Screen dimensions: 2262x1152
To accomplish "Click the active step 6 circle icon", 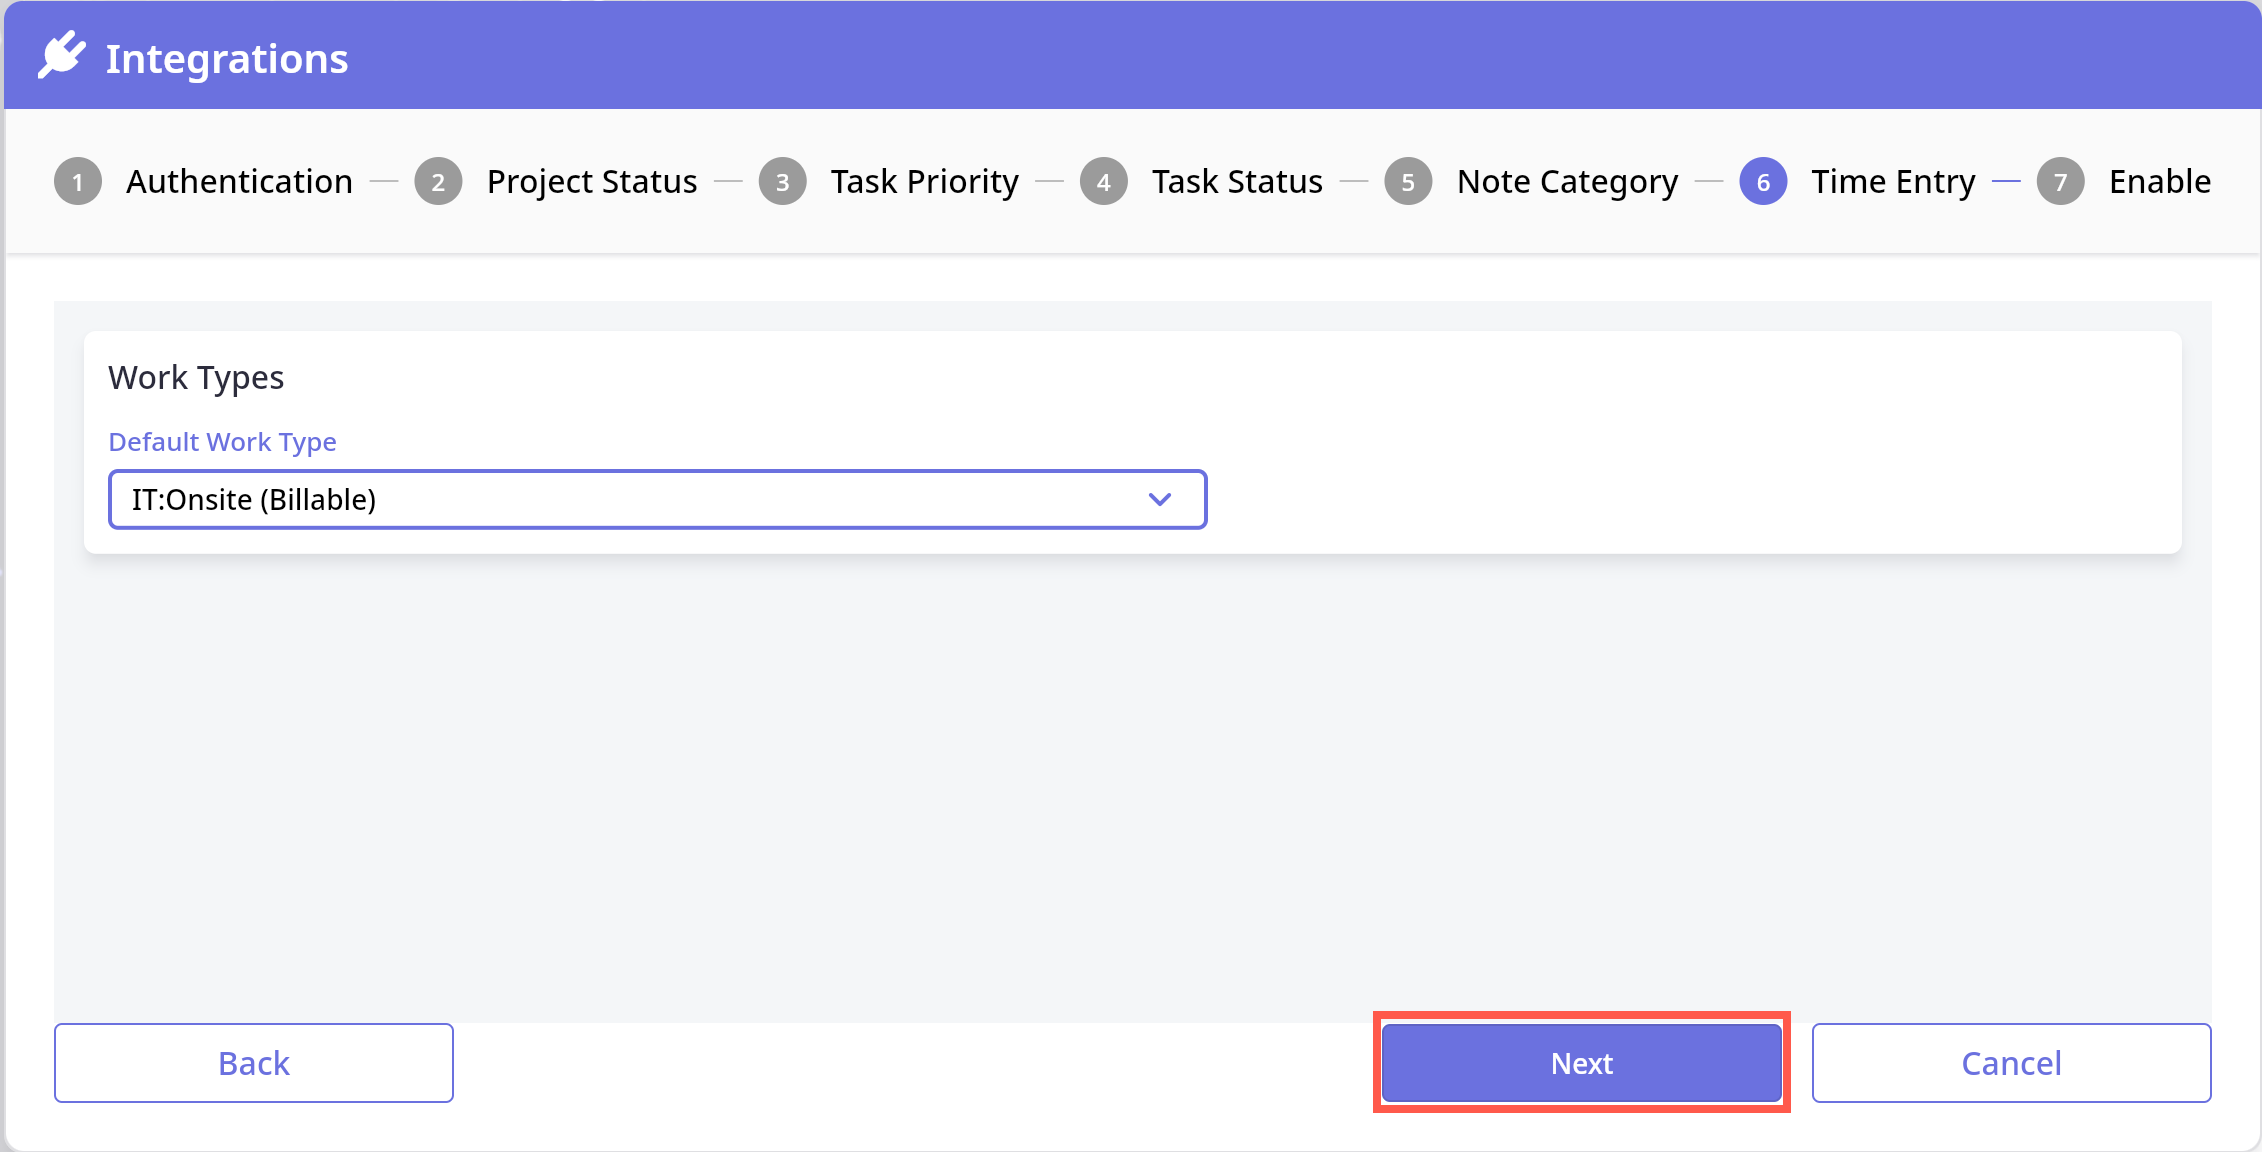I will coord(1763,182).
